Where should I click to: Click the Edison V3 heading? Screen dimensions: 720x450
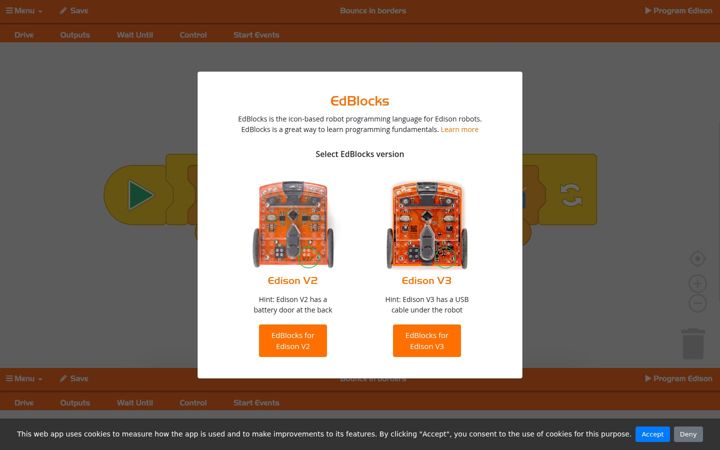point(427,281)
